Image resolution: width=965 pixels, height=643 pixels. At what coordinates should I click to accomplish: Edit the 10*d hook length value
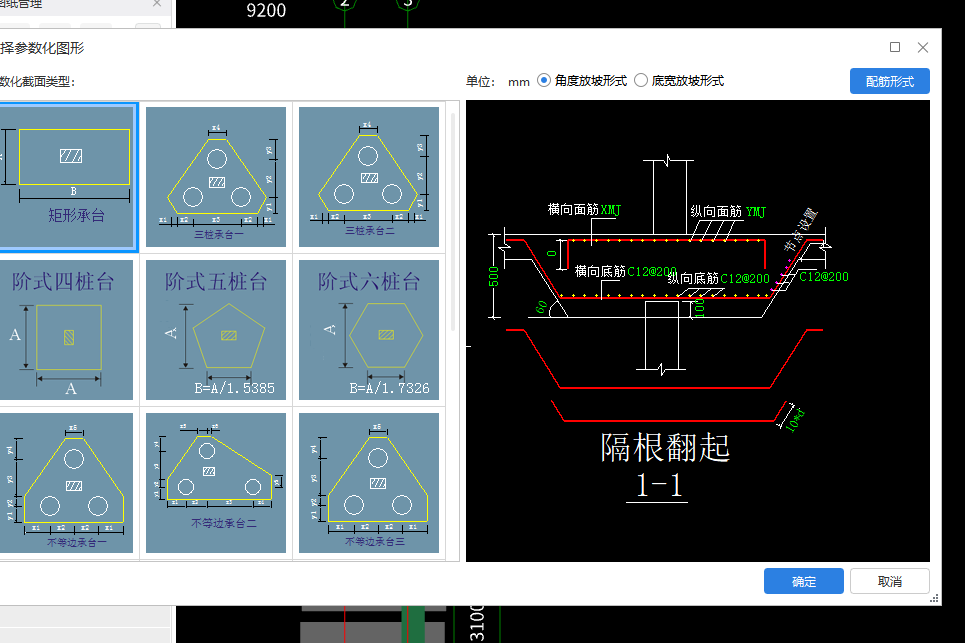tap(796, 420)
